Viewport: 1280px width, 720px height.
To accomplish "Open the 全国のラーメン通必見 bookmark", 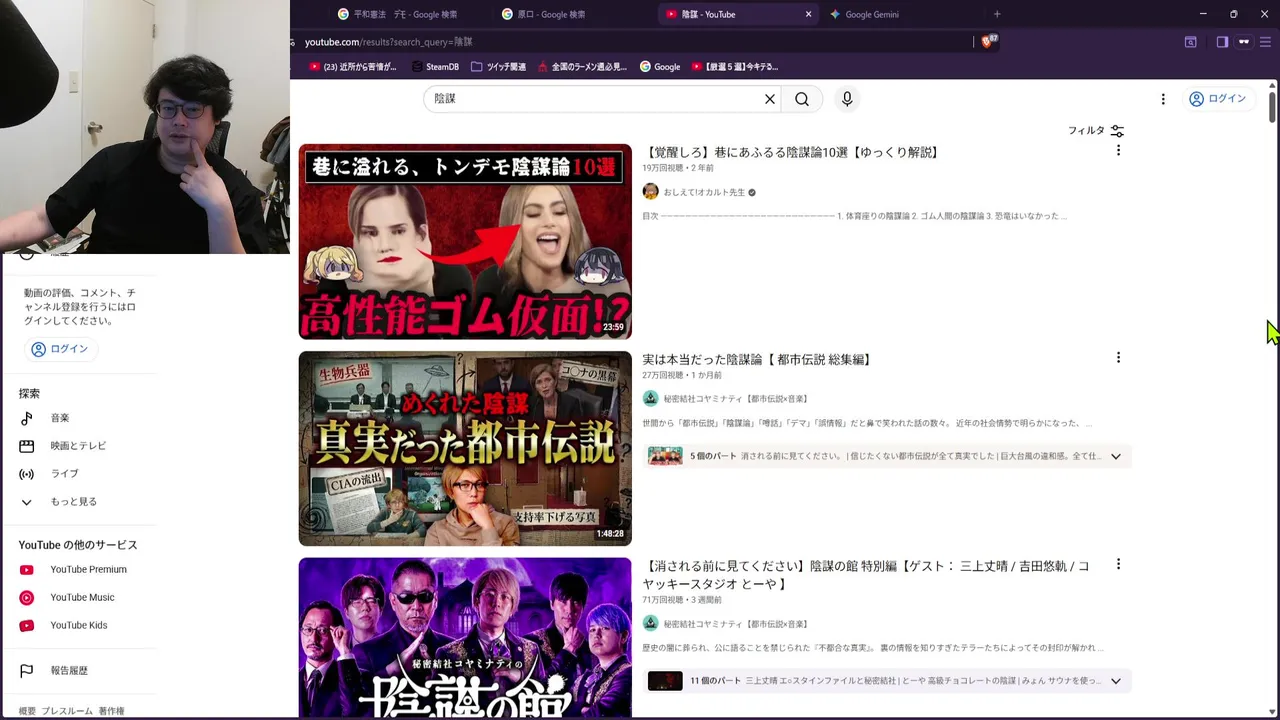I will [582, 67].
